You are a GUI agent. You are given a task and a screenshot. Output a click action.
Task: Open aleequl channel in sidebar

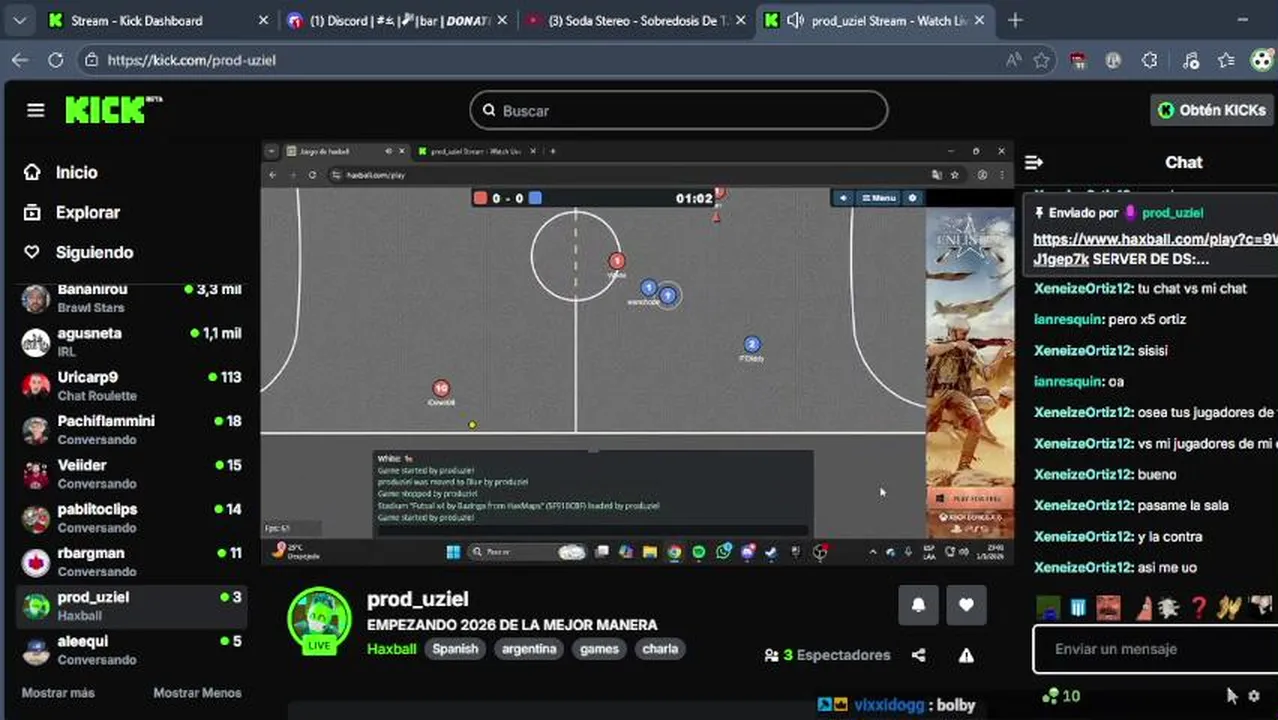pyautogui.click(x=132, y=649)
